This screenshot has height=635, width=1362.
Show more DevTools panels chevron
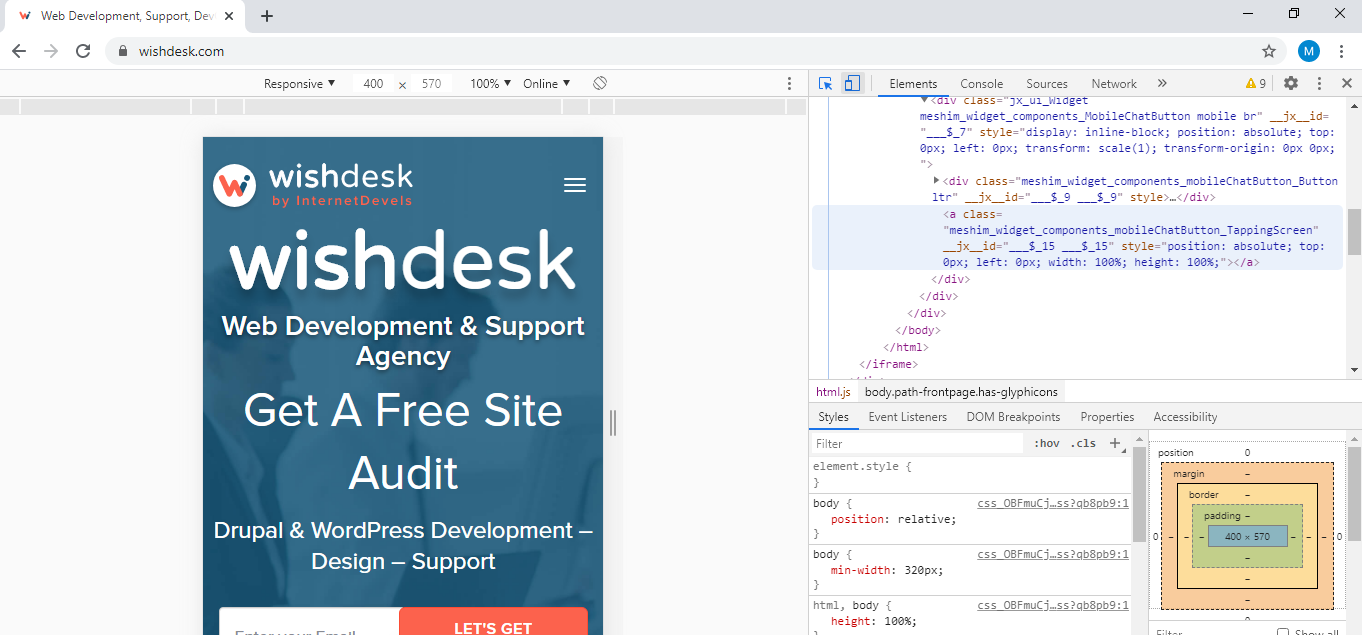(x=1162, y=84)
